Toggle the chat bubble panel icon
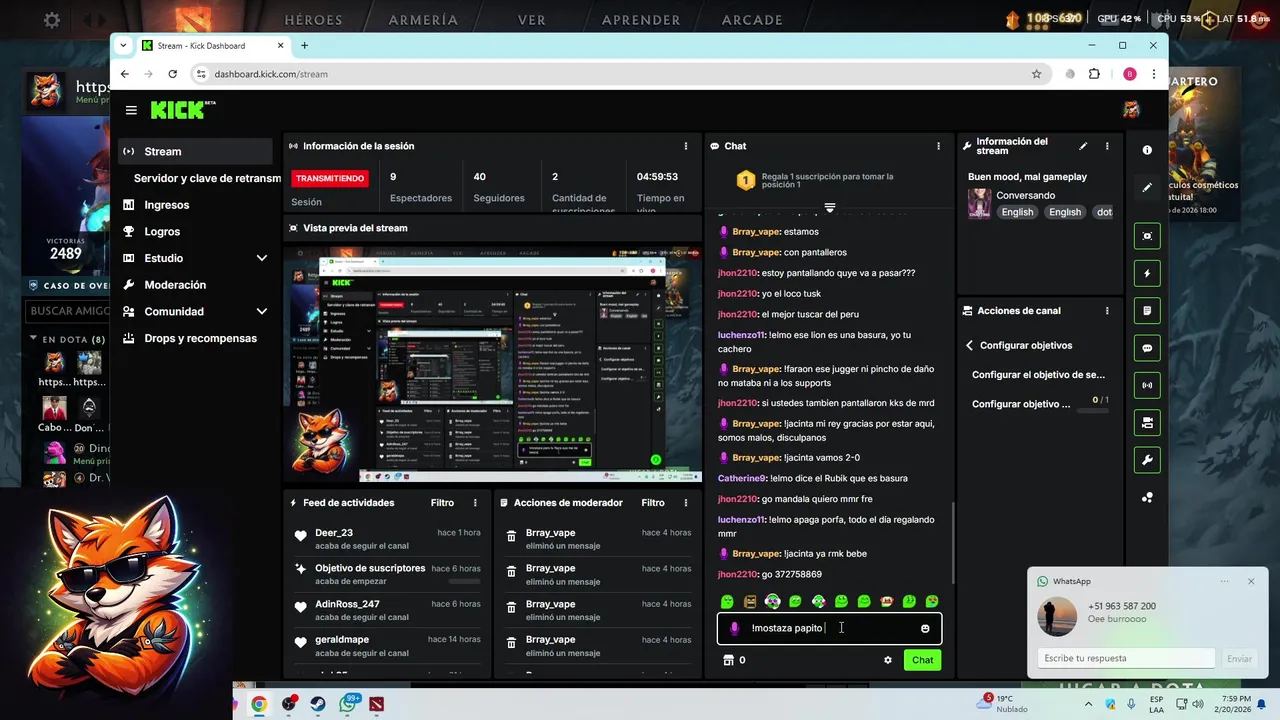 pos(1147,348)
